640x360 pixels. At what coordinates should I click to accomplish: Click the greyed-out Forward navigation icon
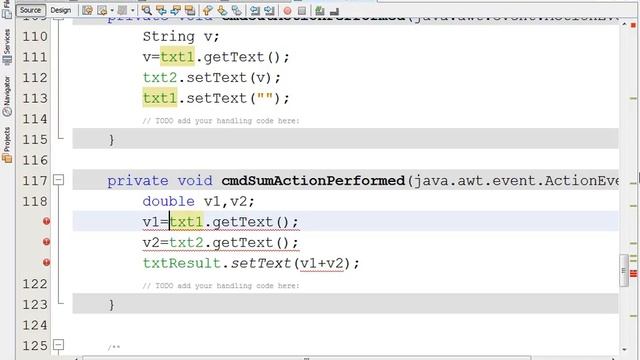(122, 11)
